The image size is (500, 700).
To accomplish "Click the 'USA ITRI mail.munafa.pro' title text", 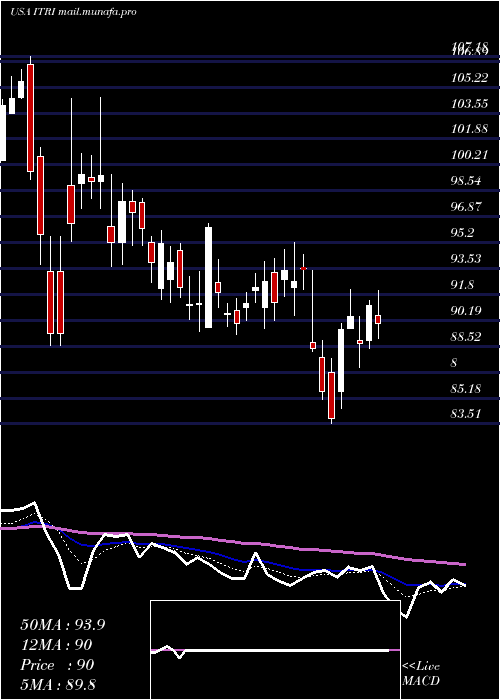I will coord(73,12).
